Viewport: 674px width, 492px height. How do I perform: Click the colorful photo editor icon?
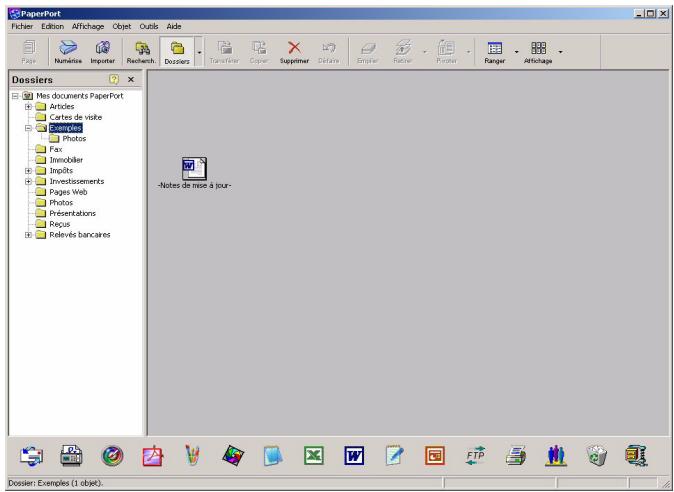coord(233,455)
